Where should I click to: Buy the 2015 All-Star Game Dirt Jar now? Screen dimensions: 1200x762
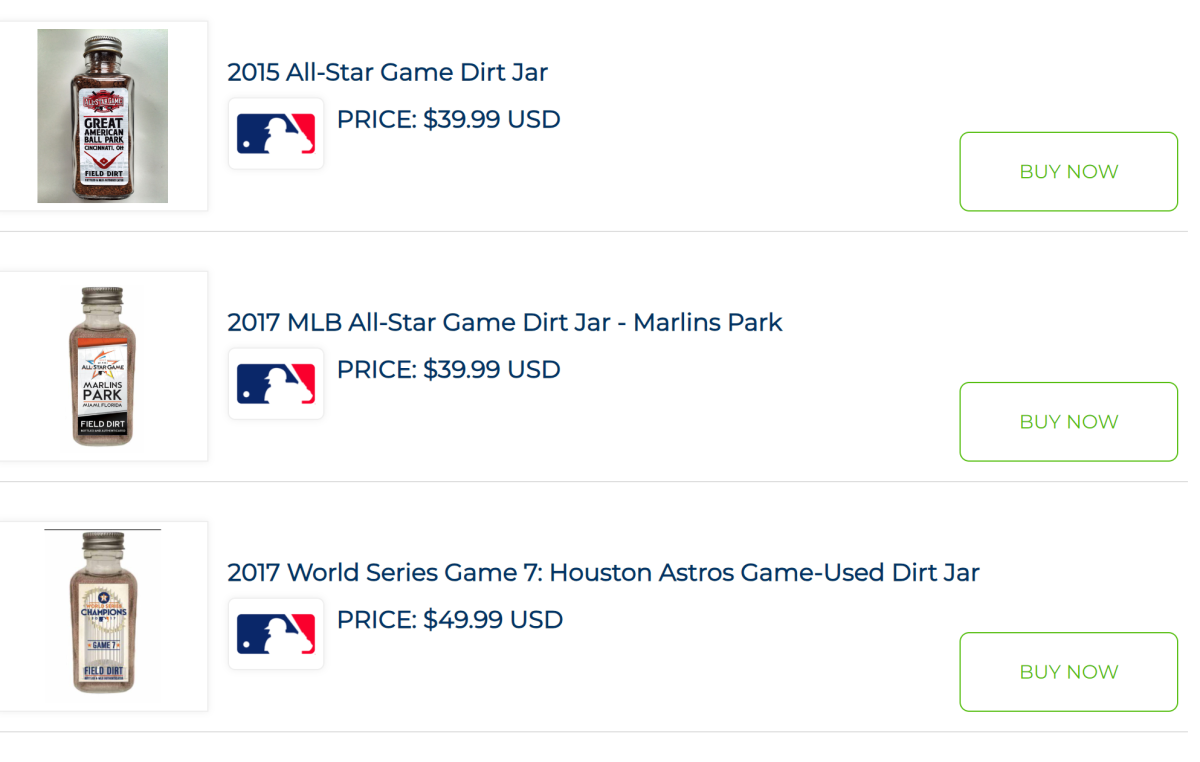point(1068,171)
